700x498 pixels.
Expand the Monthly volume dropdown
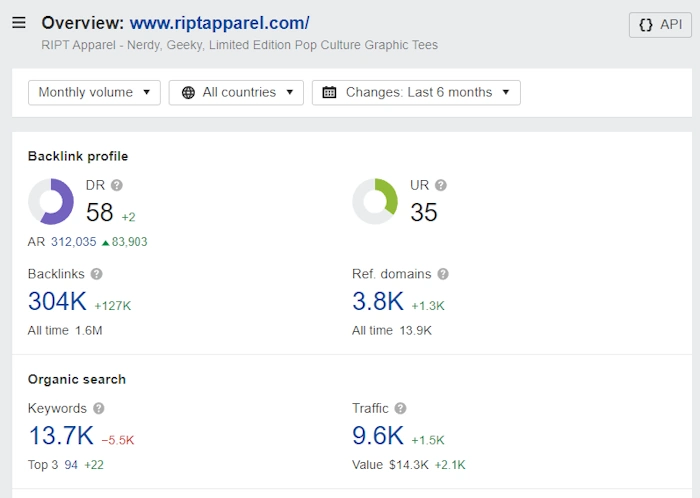click(94, 92)
